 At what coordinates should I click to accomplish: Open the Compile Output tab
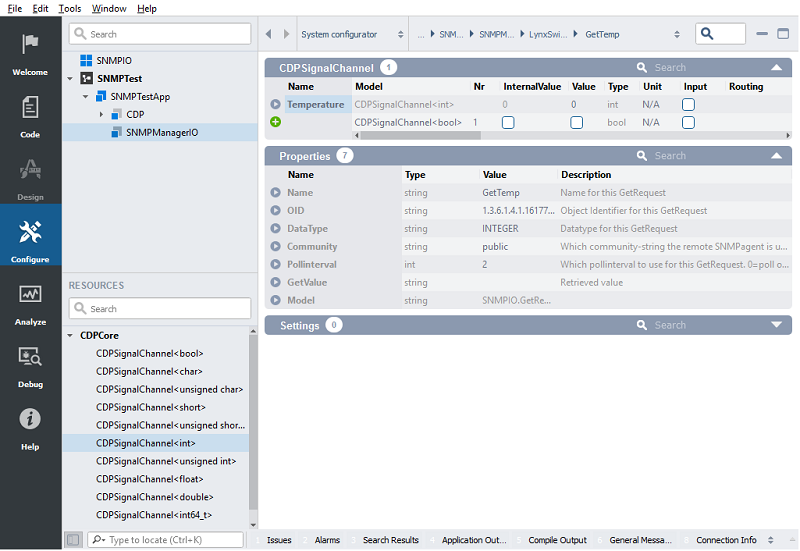(x=557, y=540)
